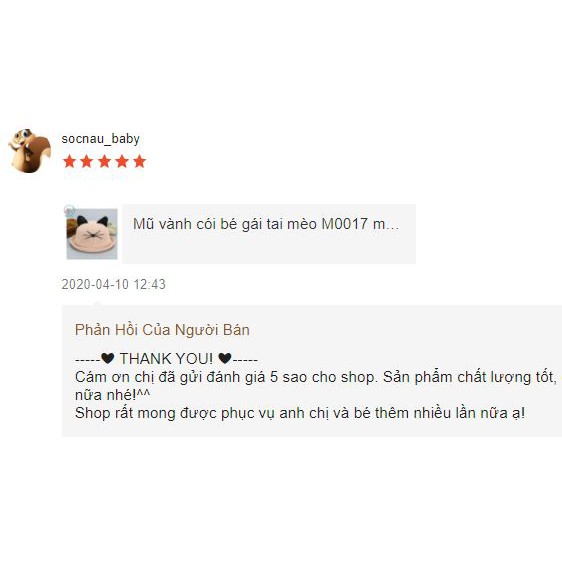
Task: Select the second rating star
Action: click(87, 161)
